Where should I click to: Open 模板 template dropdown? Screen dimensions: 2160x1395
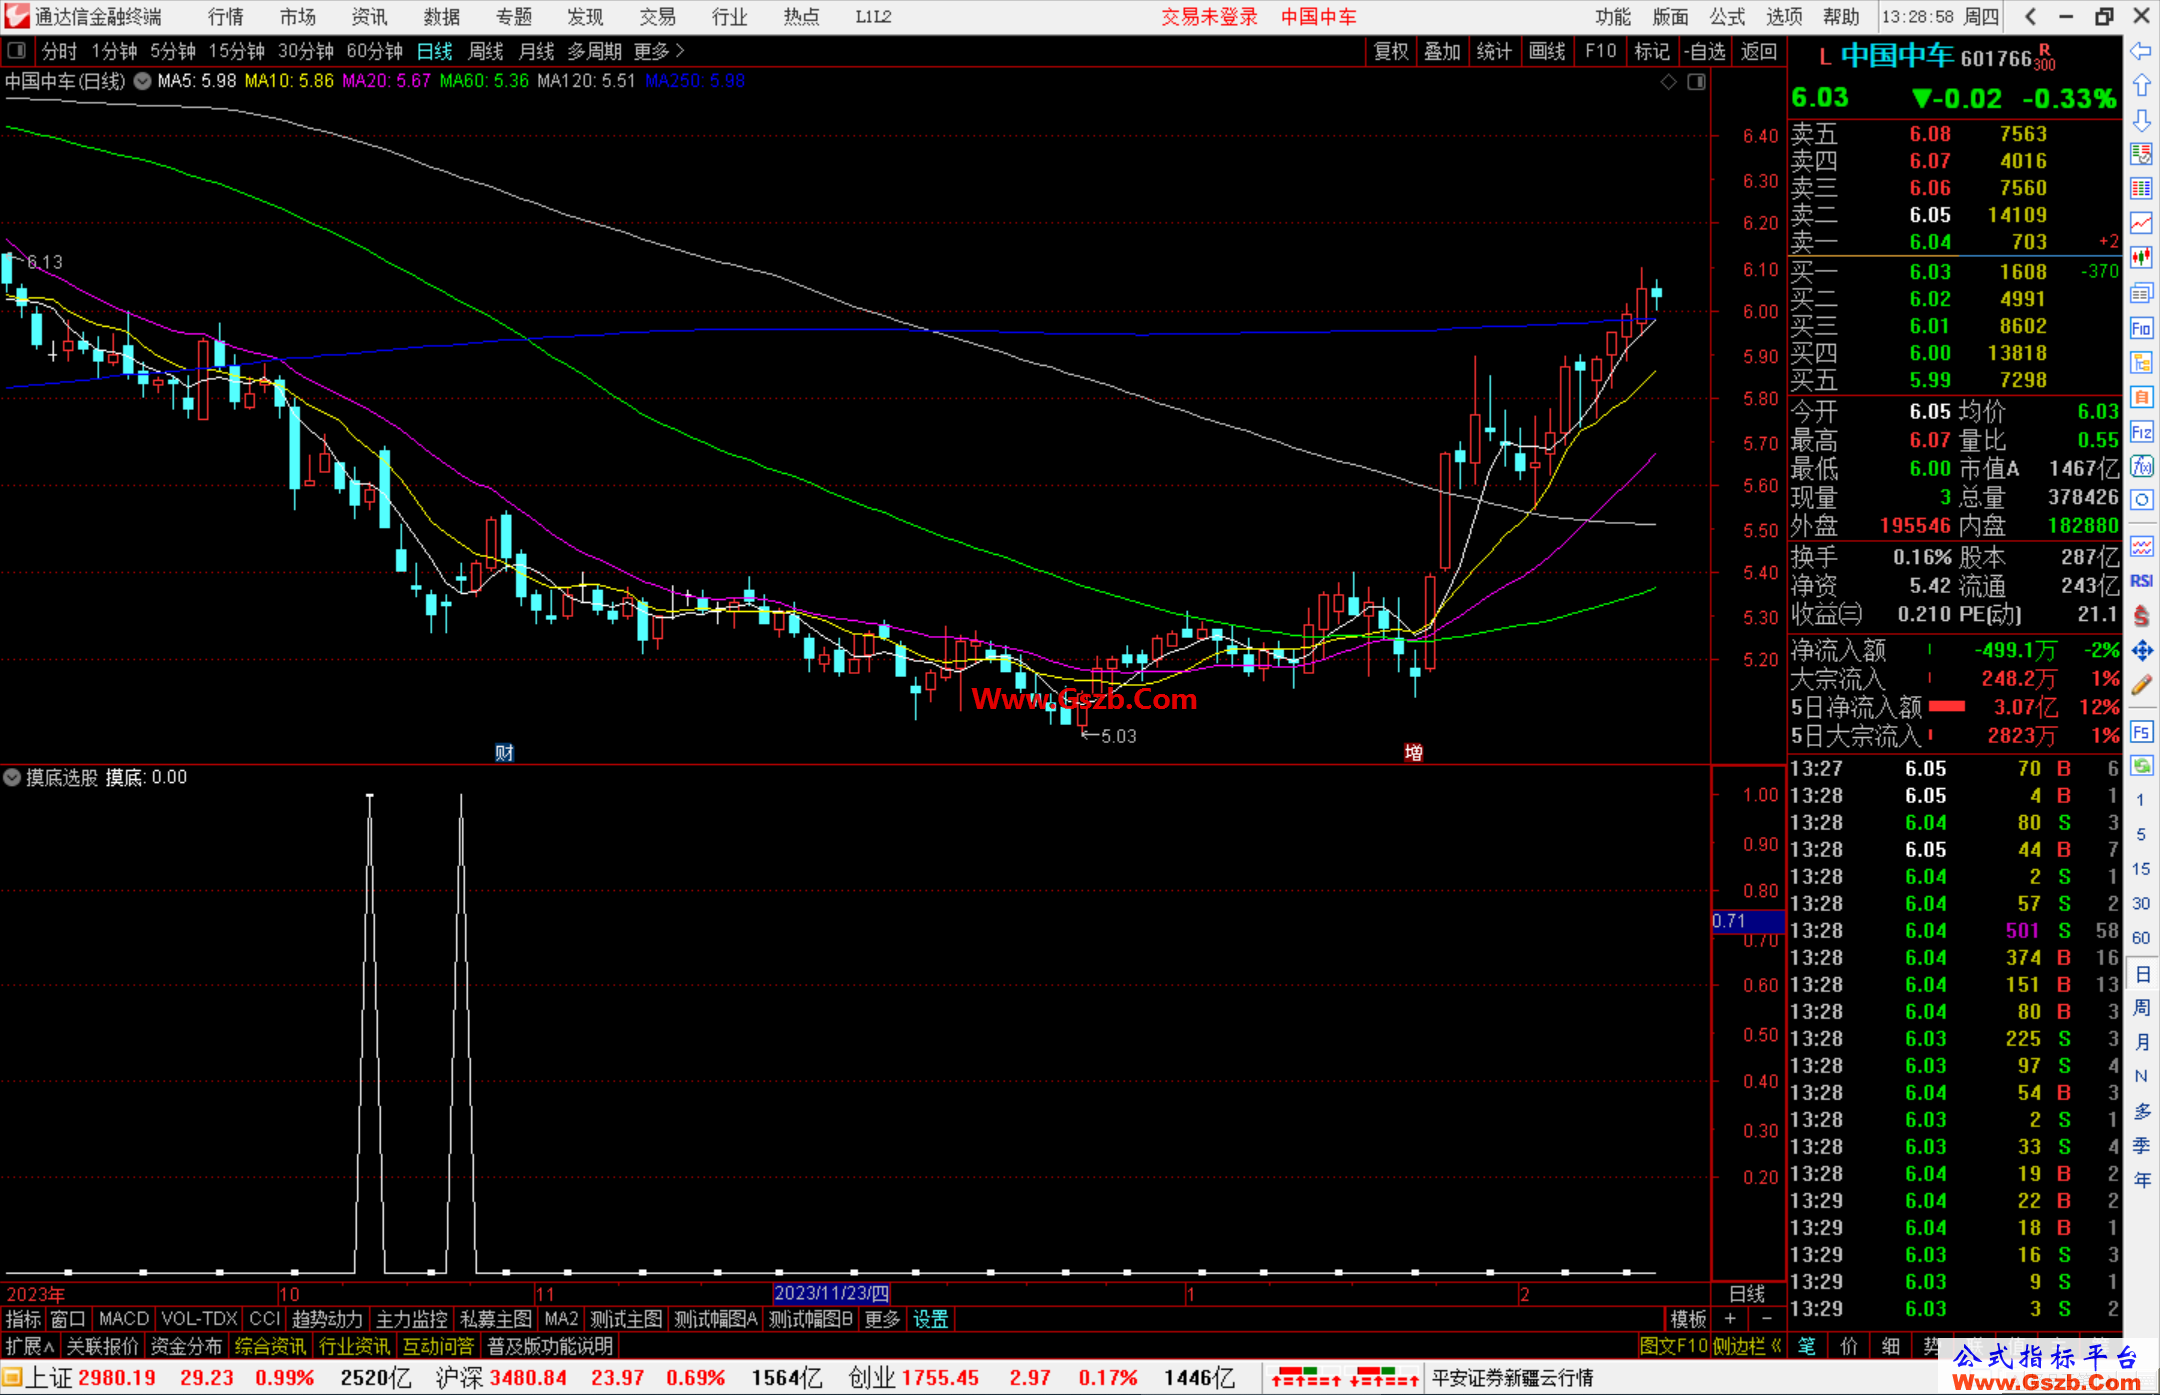click(1688, 1319)
